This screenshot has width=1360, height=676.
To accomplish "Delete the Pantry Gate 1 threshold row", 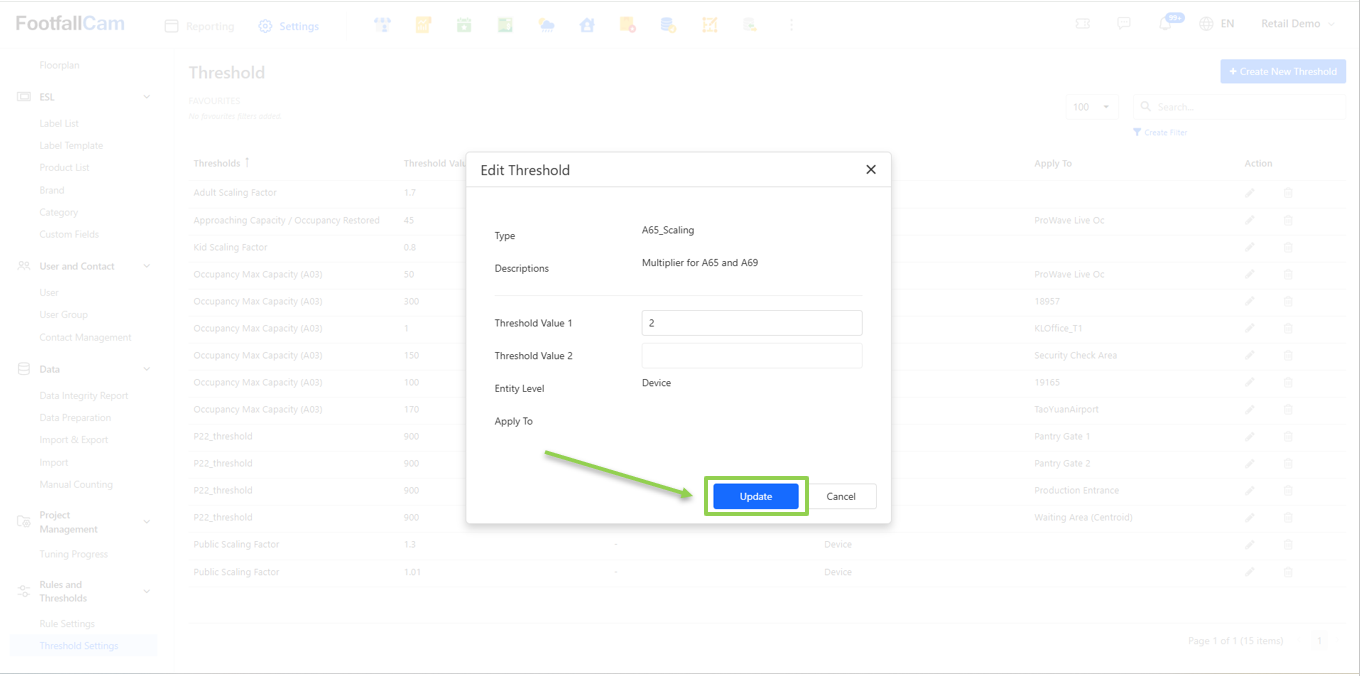I will click(1288, 436).
